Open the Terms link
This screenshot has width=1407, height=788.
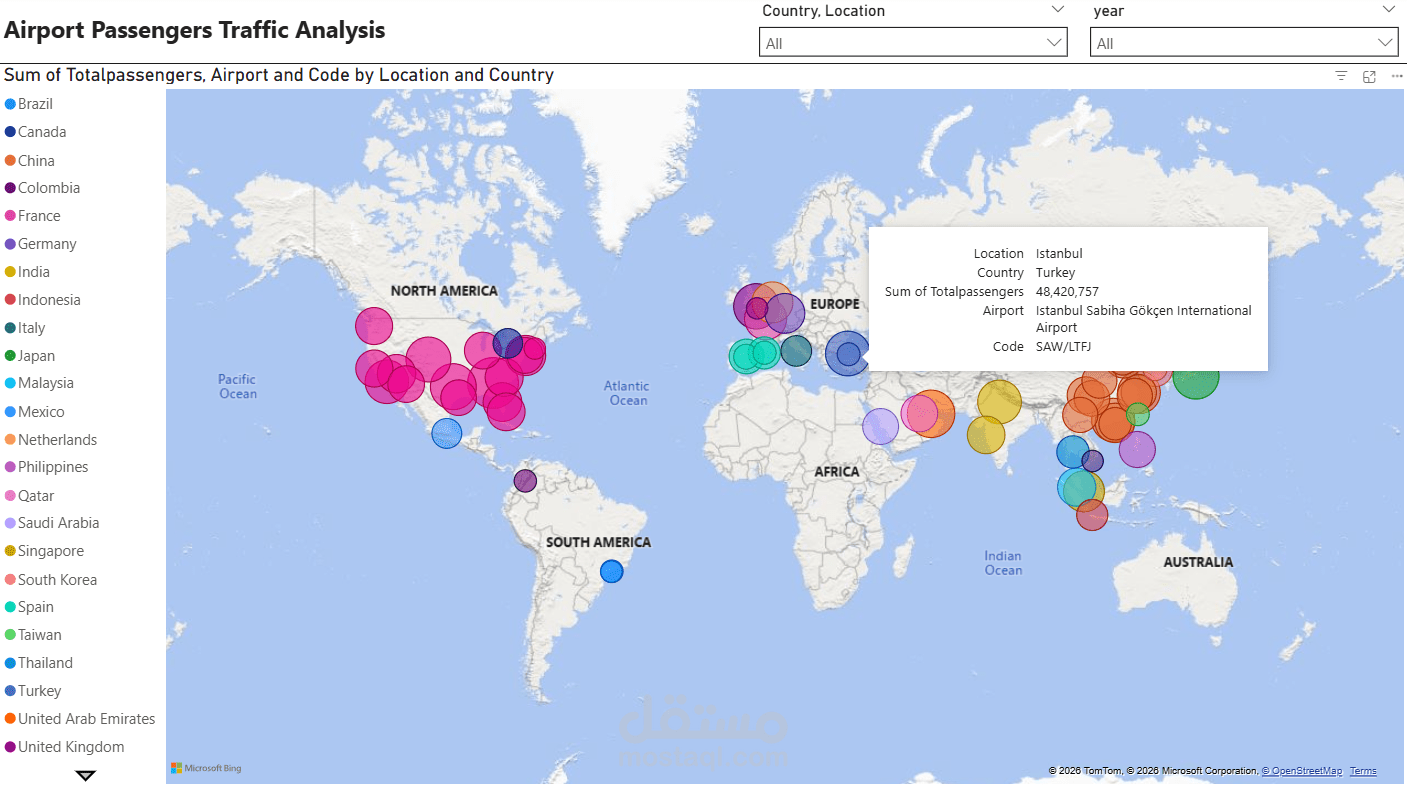pyautogui.click(x=1363, y=771)
